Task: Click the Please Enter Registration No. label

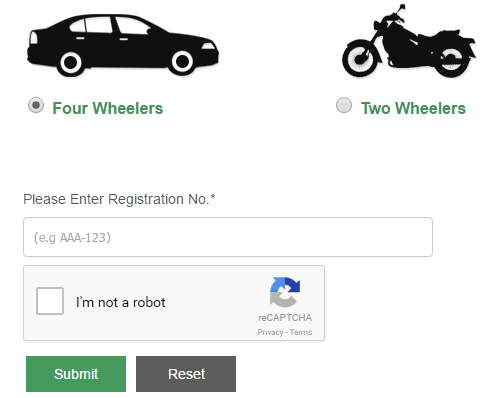Action: 119,199
